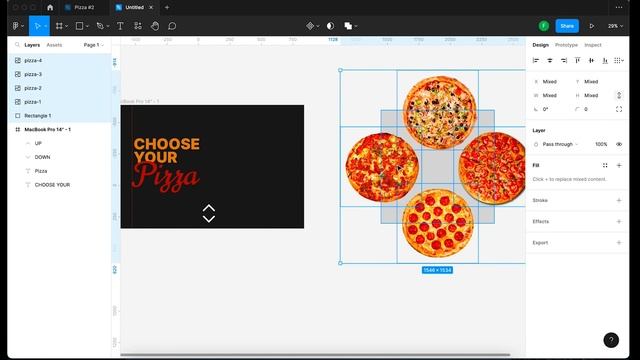
Task: Search layers with the magnifier icon
Action: tap(17, 45)
